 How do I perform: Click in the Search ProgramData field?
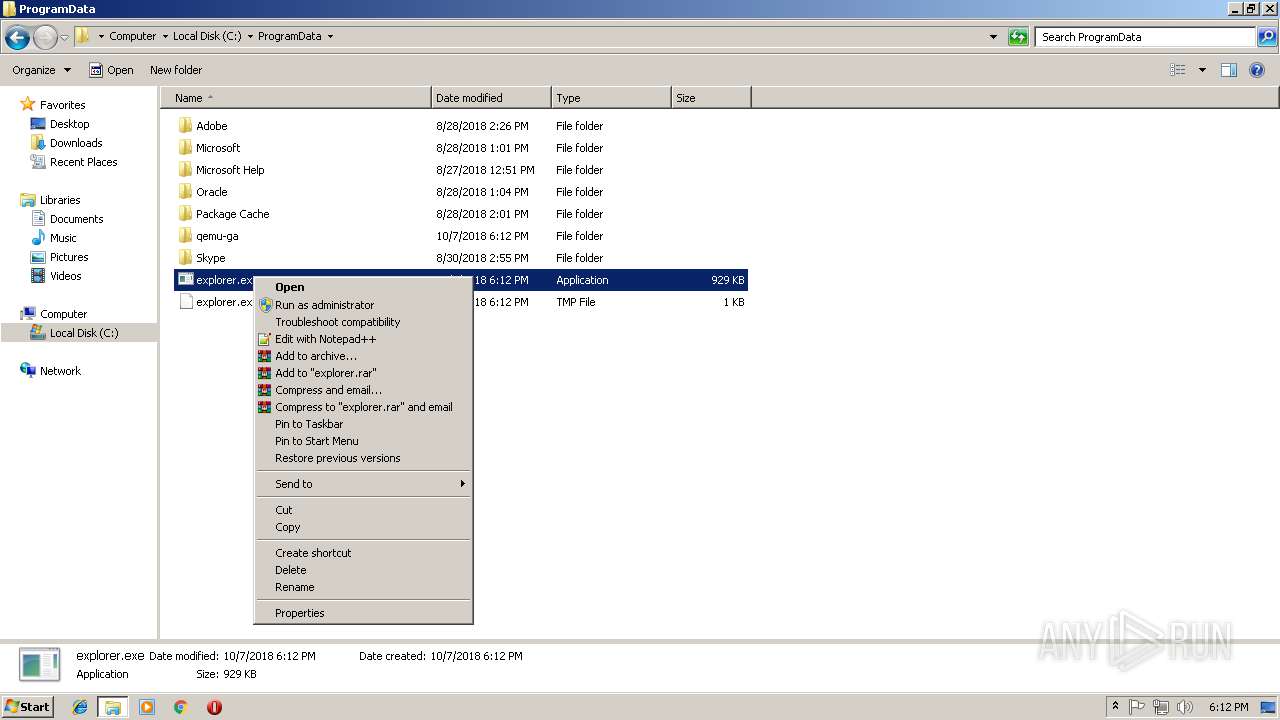coord(1145,37)
